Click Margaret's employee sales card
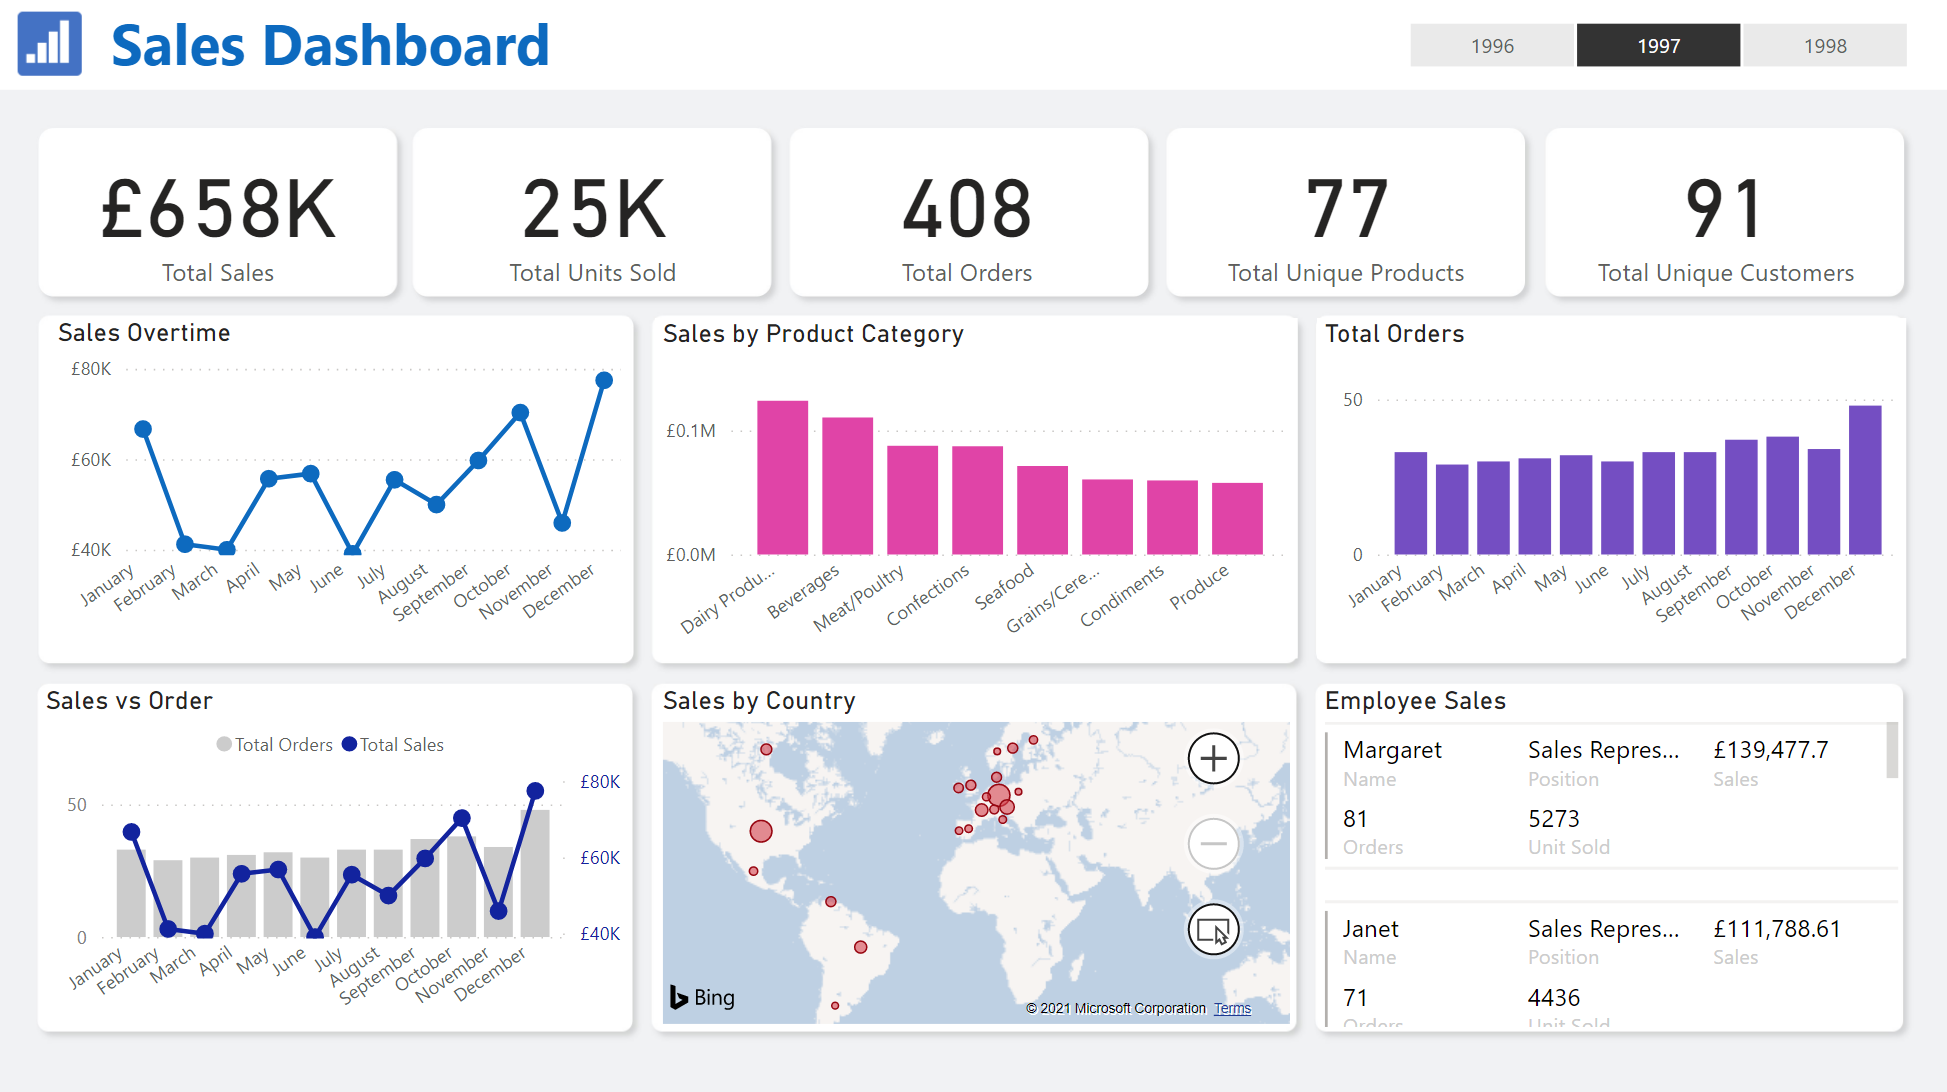 click(x=1600, y=796)
